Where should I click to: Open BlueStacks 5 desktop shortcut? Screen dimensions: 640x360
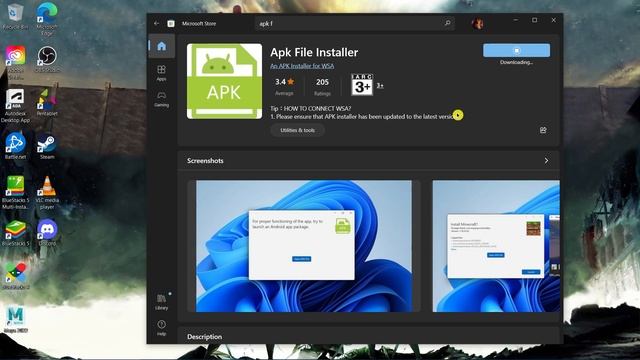click(x=16, y=233)
